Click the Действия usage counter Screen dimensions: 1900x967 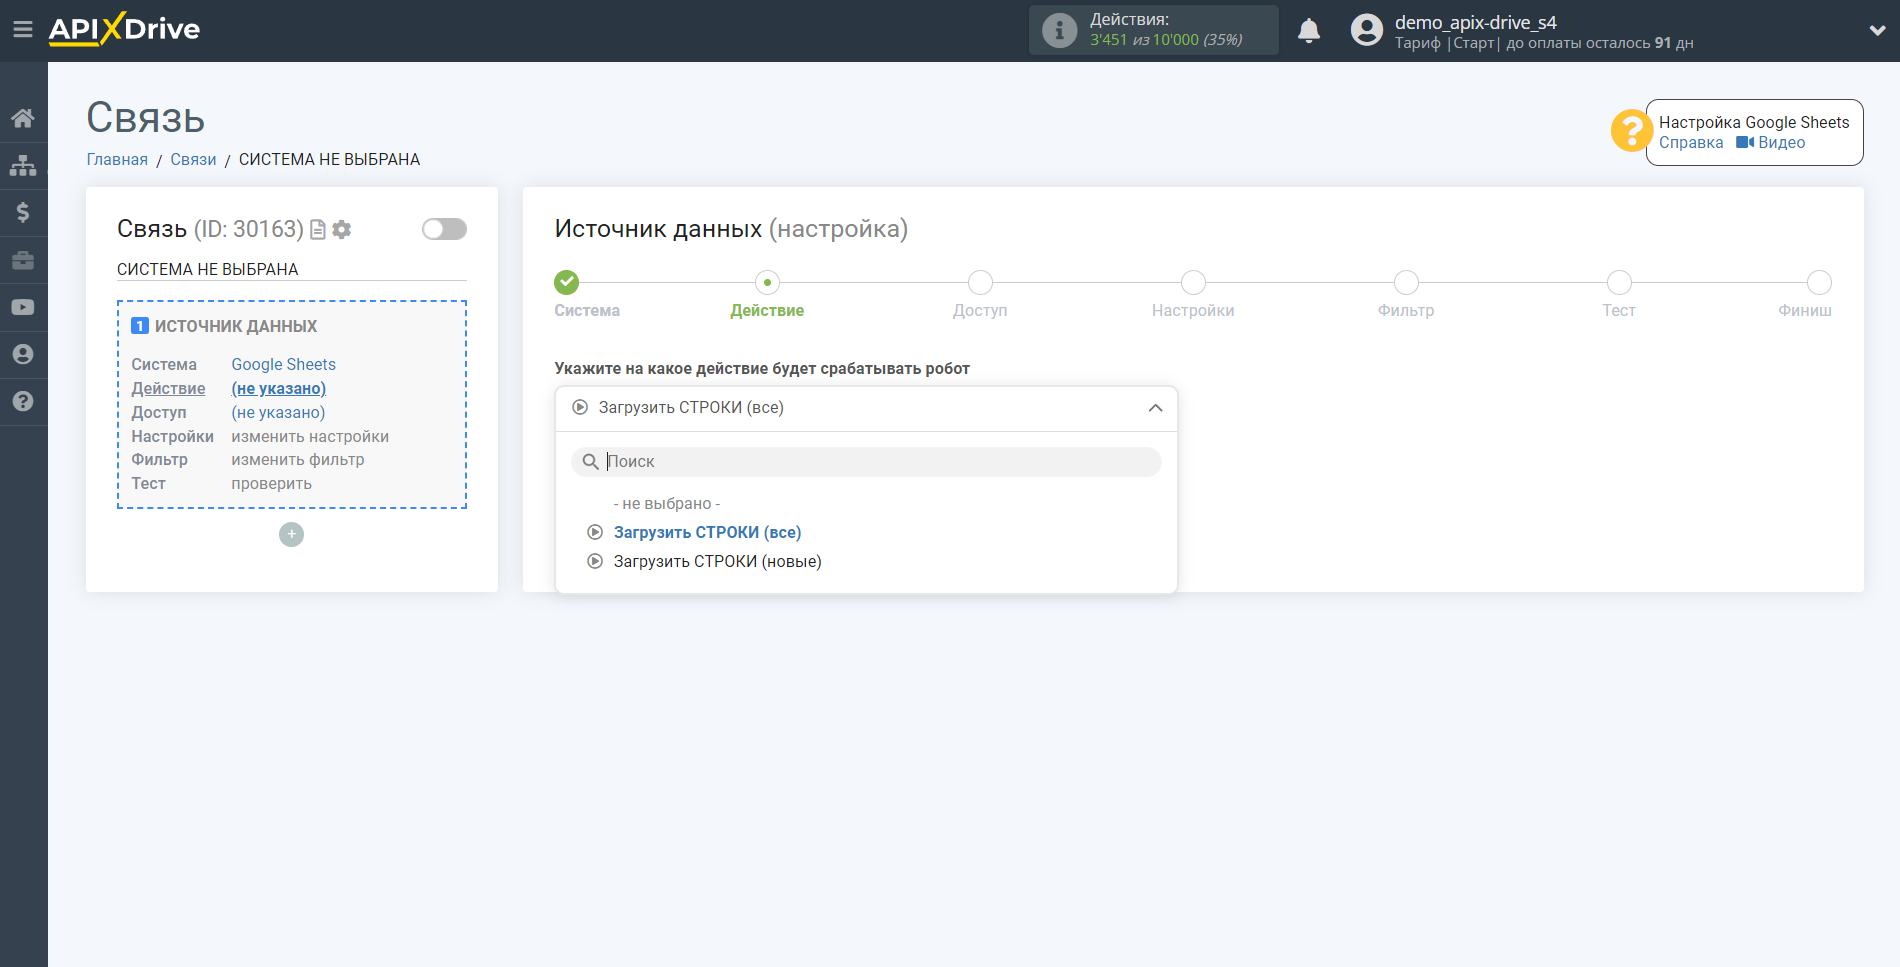click(x=1154, y=30)
